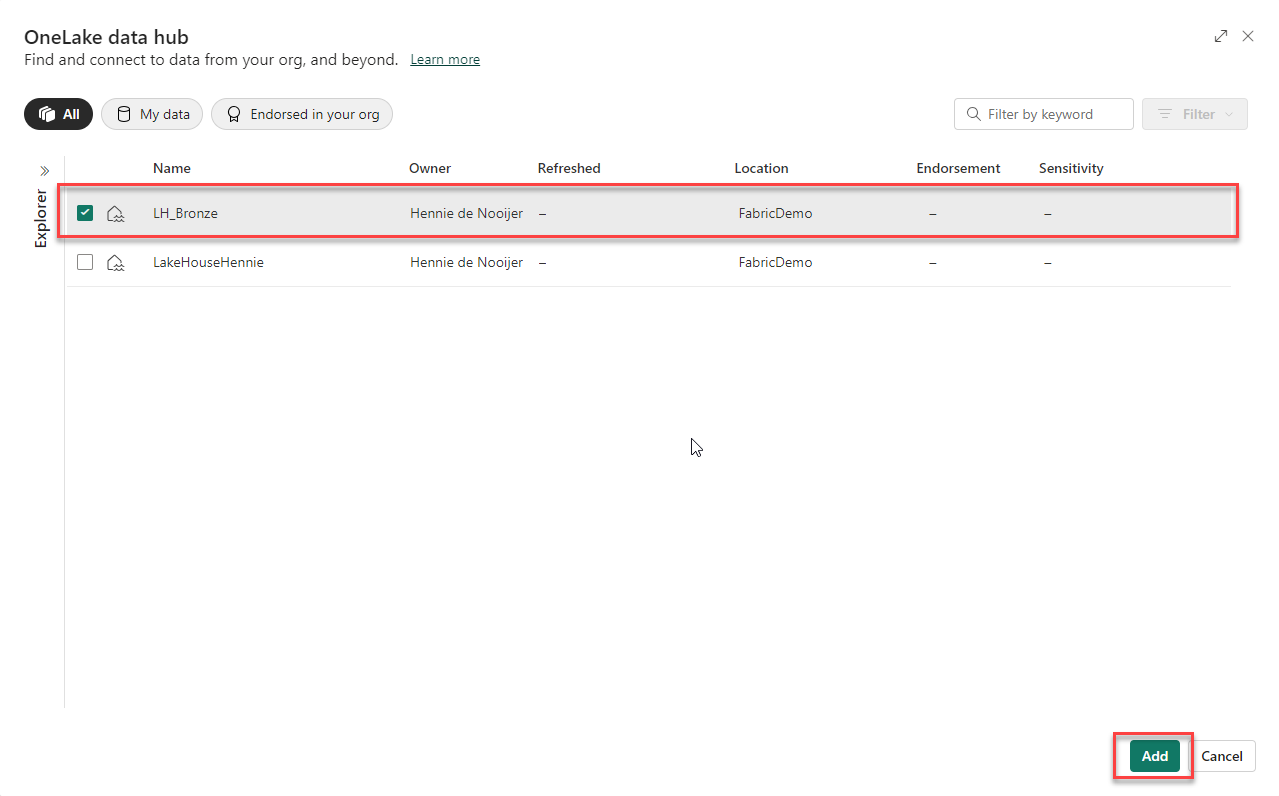
Task: Click the Filter by keyword field
Action: pos(1044,114)
